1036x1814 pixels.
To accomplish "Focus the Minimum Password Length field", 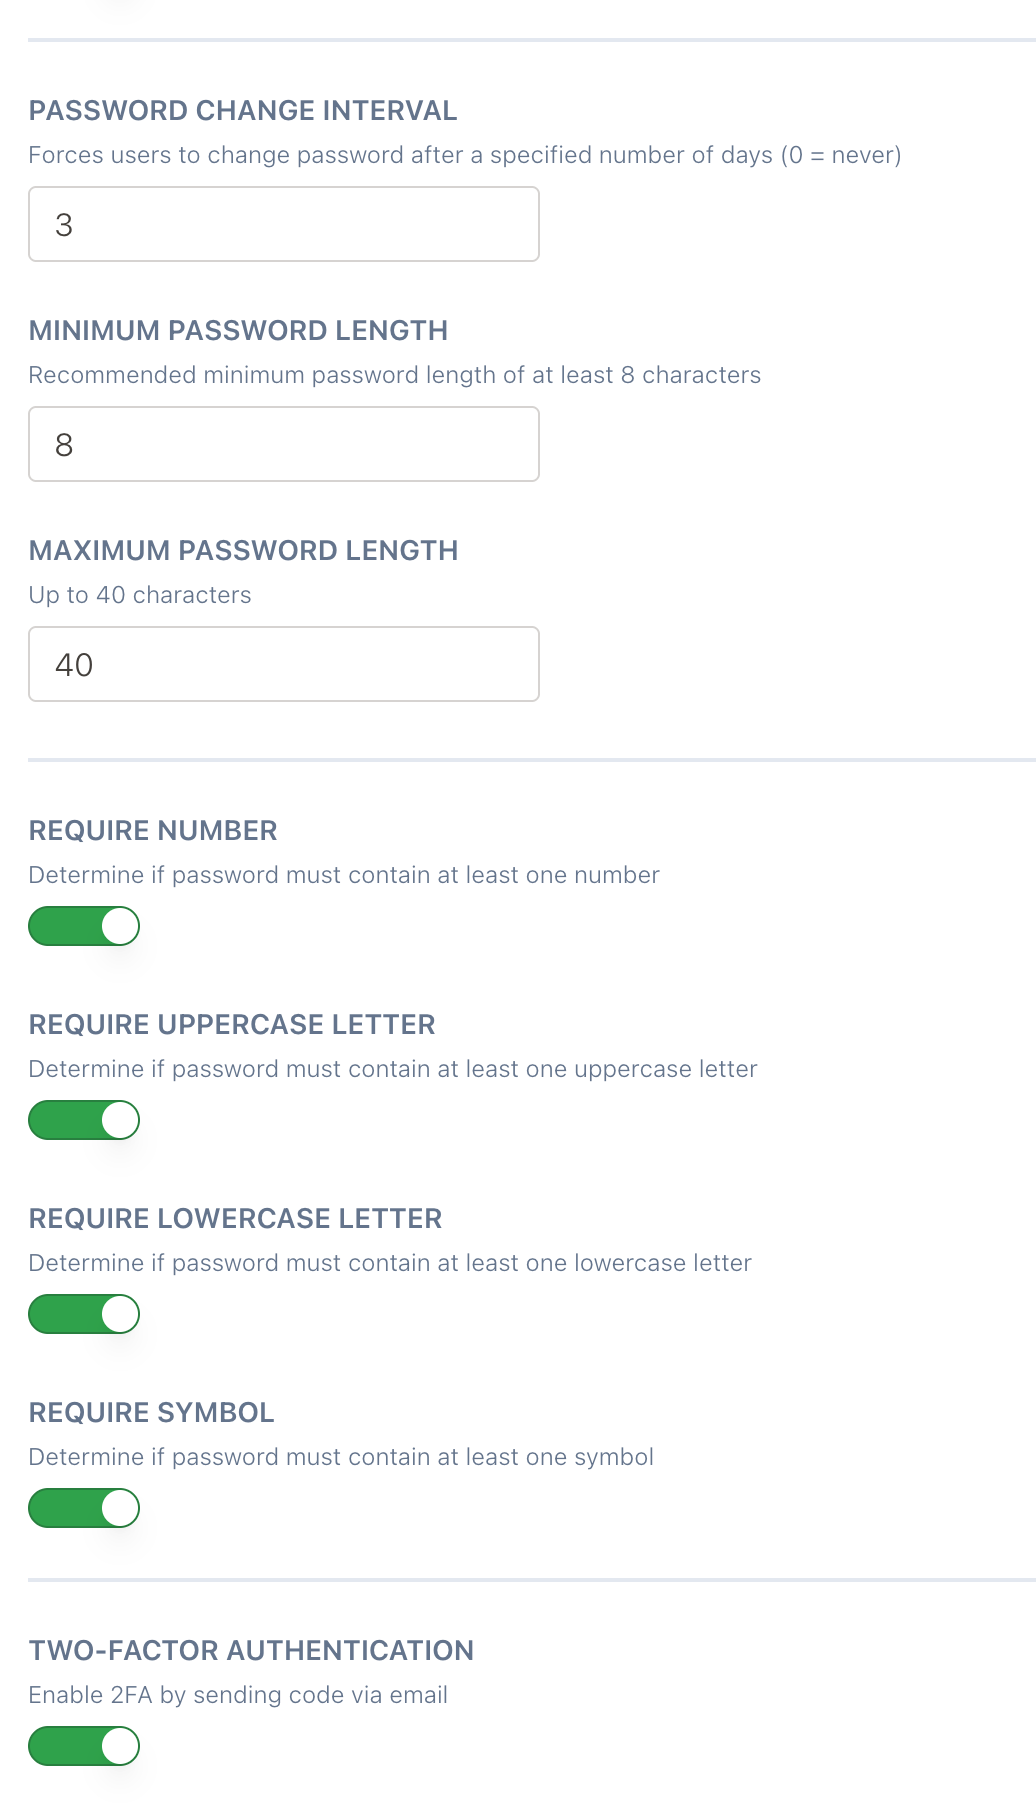I will (x=283, y=444).
